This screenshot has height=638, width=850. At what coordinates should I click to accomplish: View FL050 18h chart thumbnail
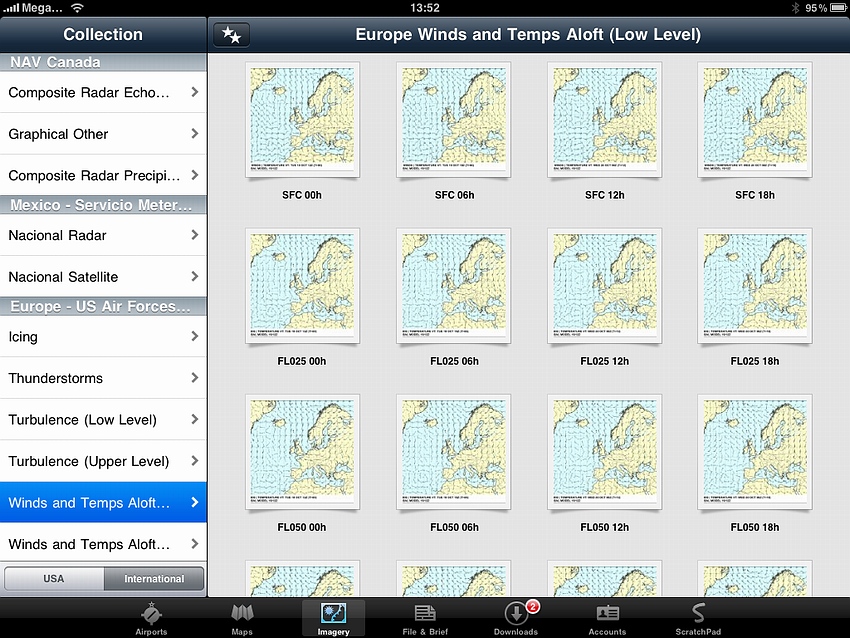754,452
